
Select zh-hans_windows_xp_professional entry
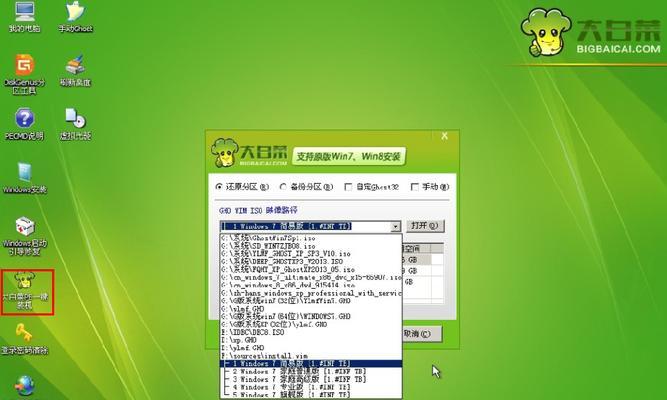tap(311, 293)
